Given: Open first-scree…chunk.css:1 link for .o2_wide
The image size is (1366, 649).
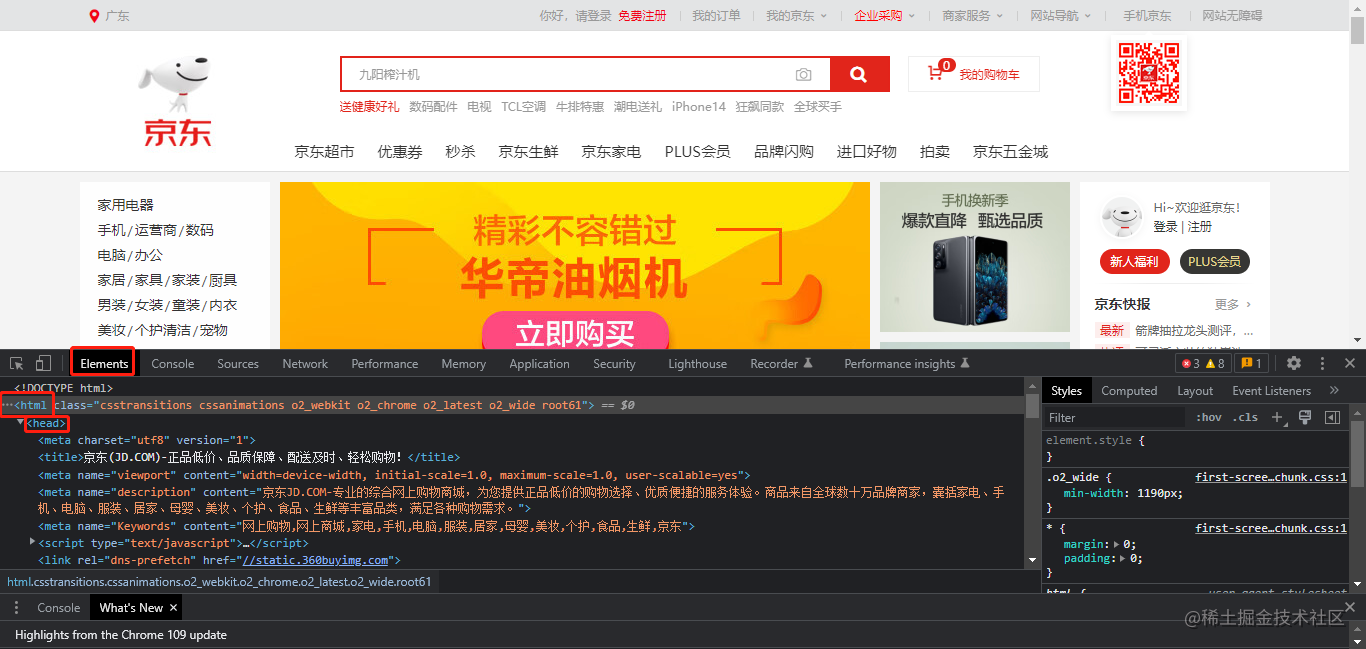Looking at the screenshot, I should coord(1271,477).
